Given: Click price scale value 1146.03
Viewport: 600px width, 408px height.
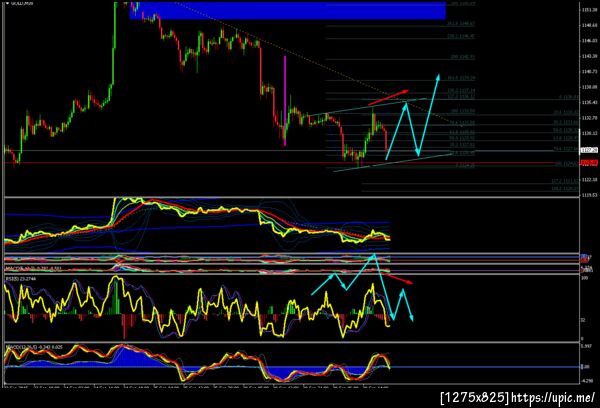Looking at the screenshot, I should tap(589, 41).
